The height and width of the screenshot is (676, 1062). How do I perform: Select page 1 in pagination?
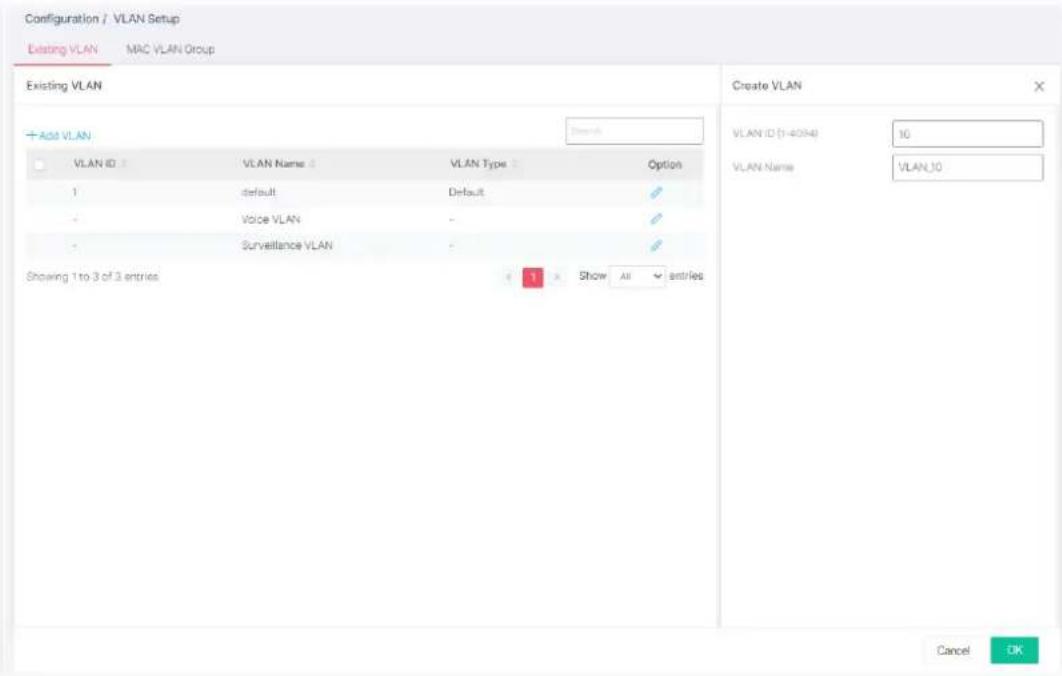533,277
